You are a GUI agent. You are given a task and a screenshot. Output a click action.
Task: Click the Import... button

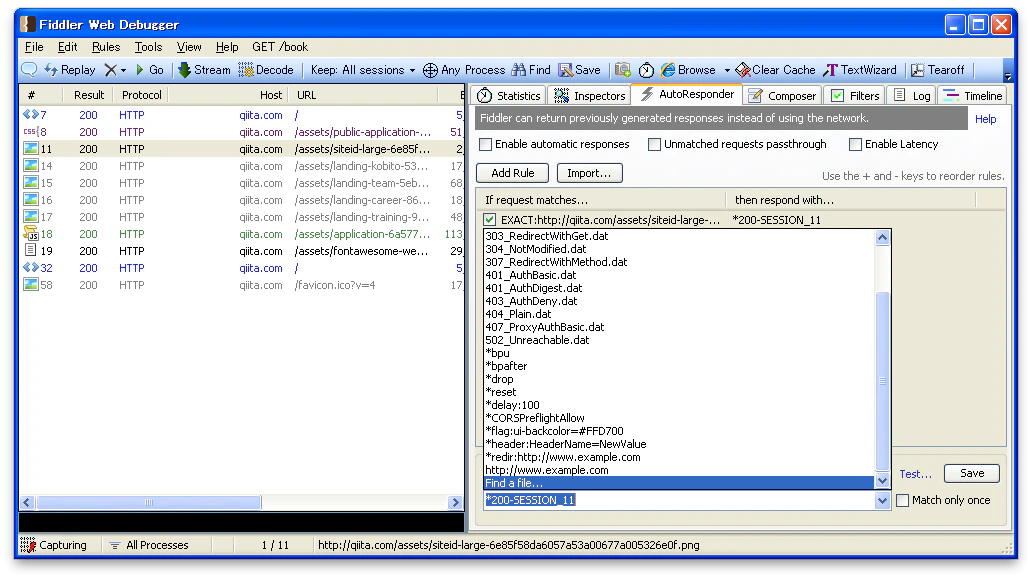(x=590, y=173)
